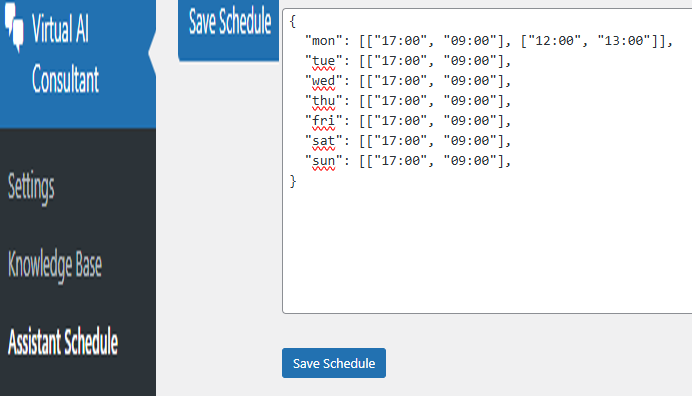This screenshot has height=396, width=692.
Task: Click the "sat" entry in the JSON
Action: (x=323, y=141)
